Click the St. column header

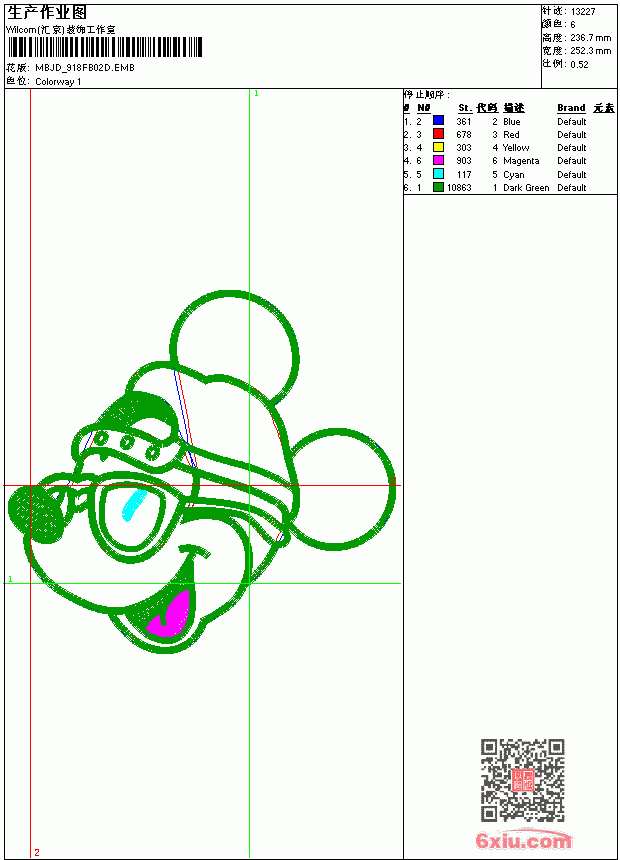(x=465, y=108)
